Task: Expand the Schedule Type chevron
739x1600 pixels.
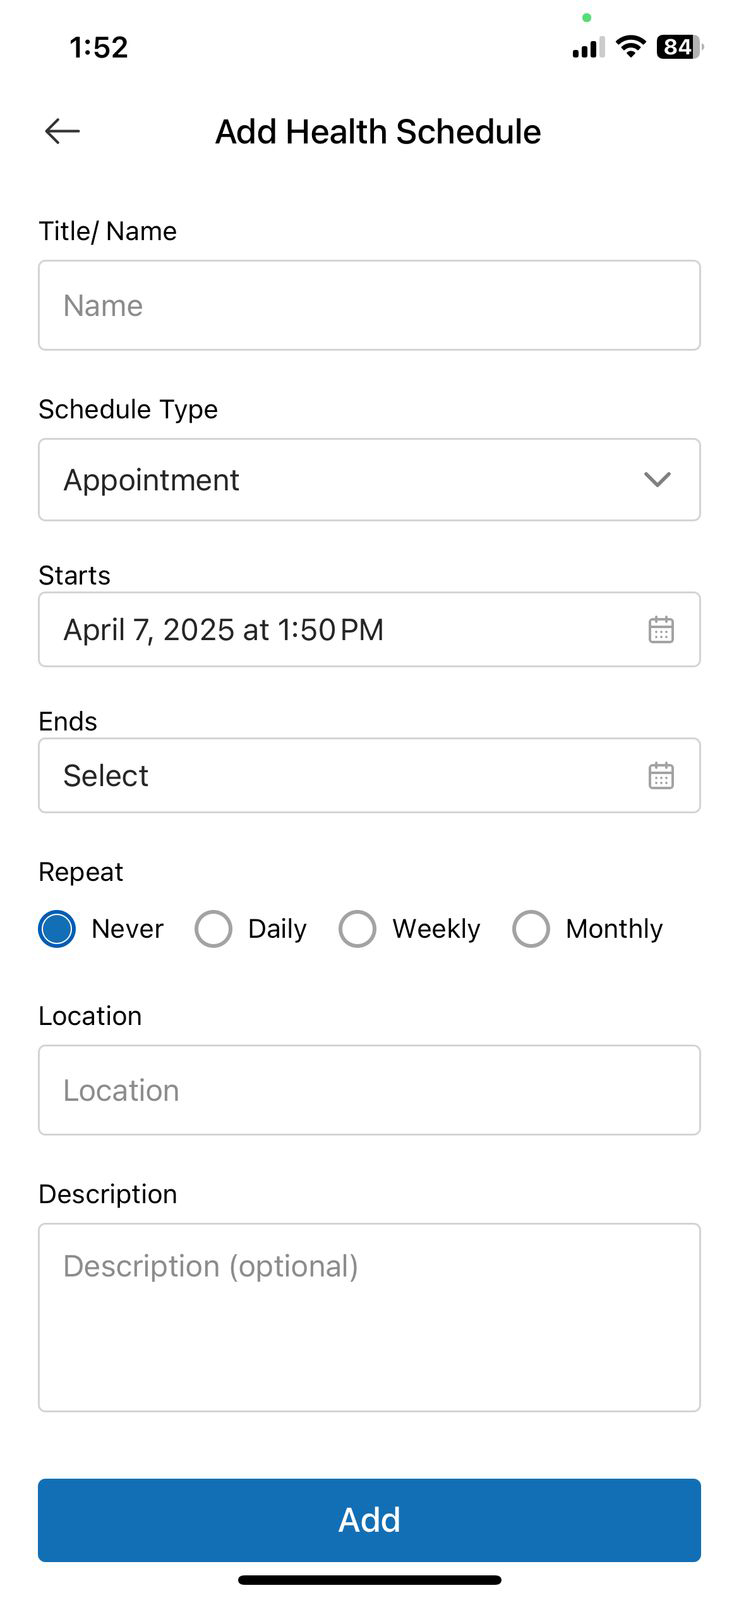Action: coord(657,480)
